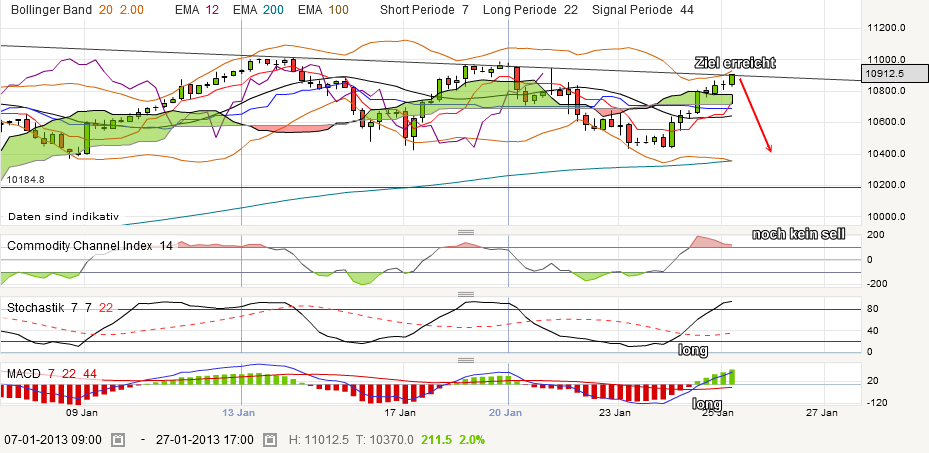Click the end date field 27-01-2013 17:00
This screenshot has height=453, width=929.
(205, 440)
